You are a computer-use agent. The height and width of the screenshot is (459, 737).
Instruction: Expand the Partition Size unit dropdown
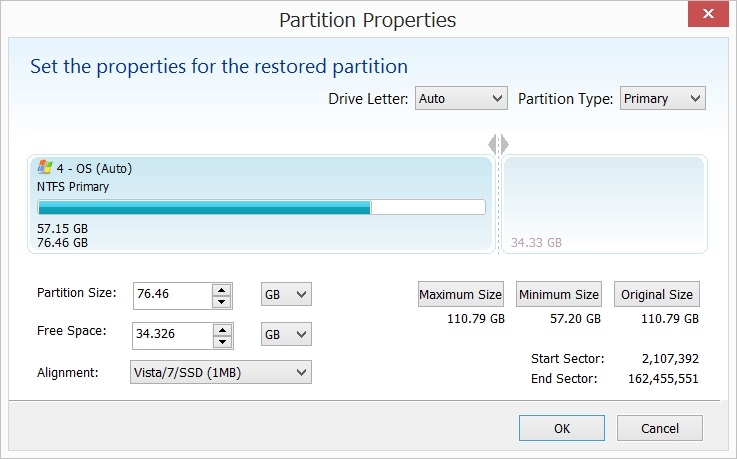click(286, 295)
